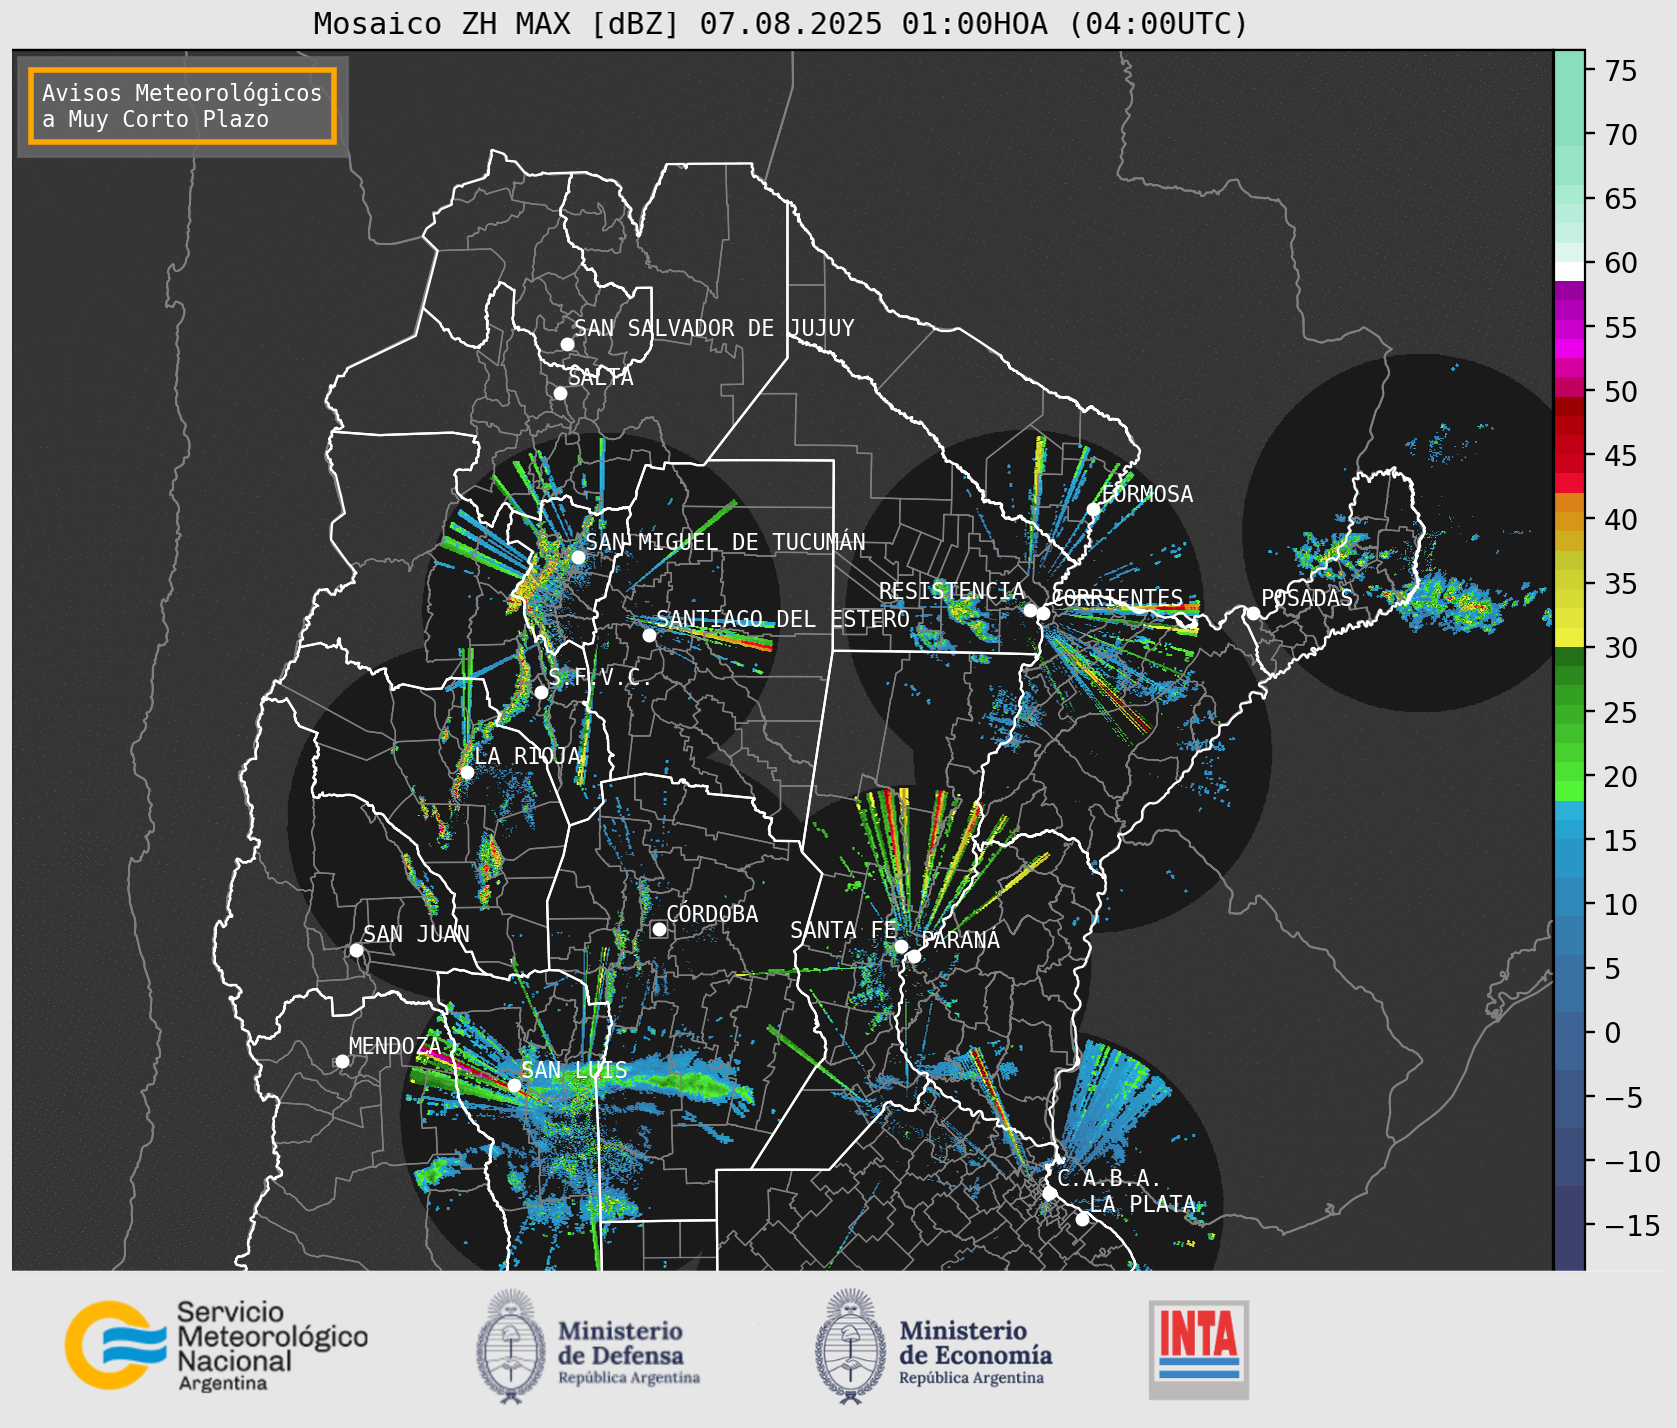
Task: Select the San Luis city marker
Action: tap(513, 1085)
